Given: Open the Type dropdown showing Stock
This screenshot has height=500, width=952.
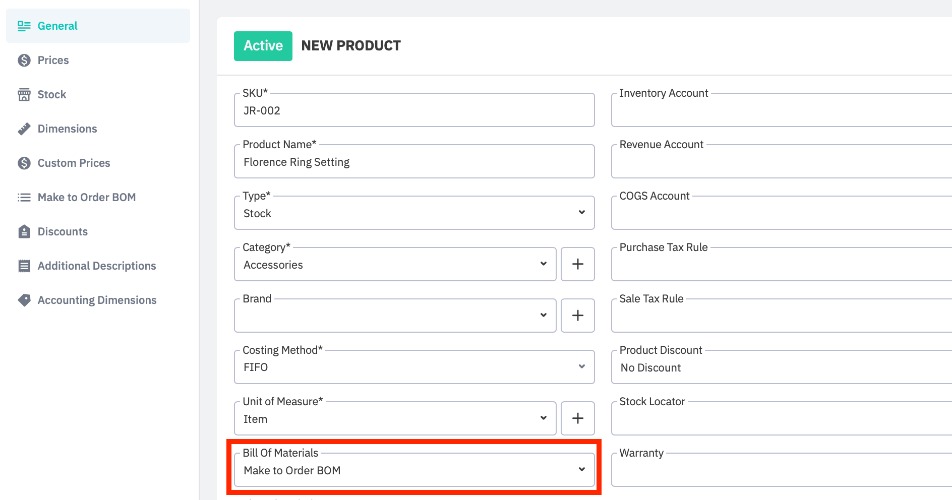Looking at the screenshot, I should pyautogui.click(x=414, y=213).
